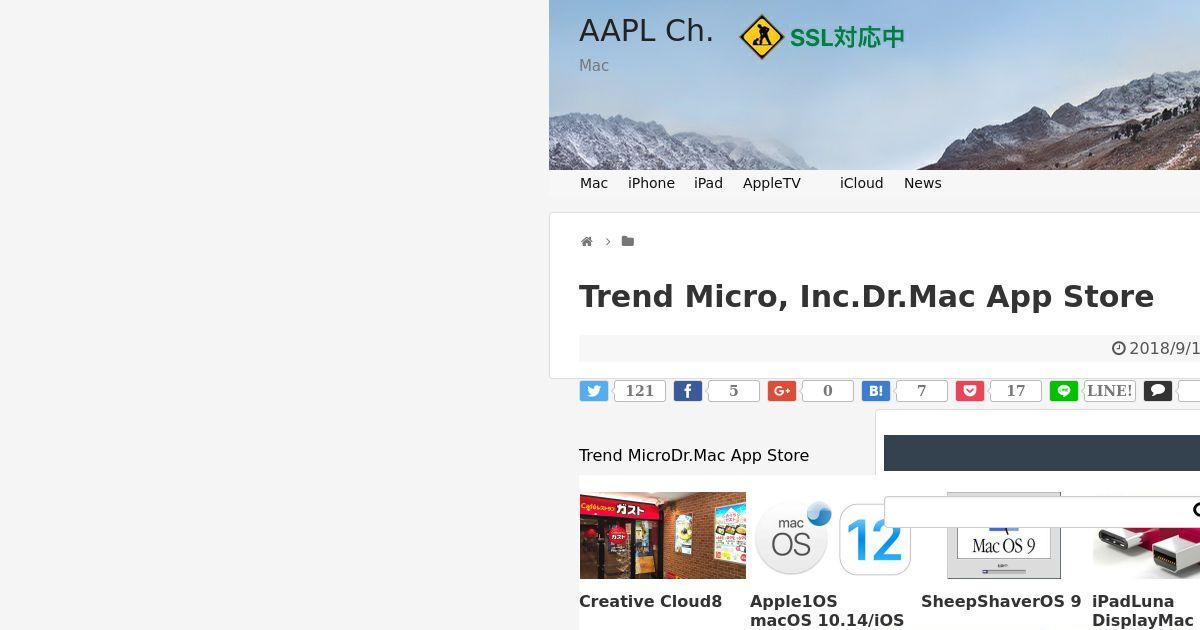1200x630 pixels.
Task: Click the Hatena bookmark count 7
Action: [x=922, y=391]
